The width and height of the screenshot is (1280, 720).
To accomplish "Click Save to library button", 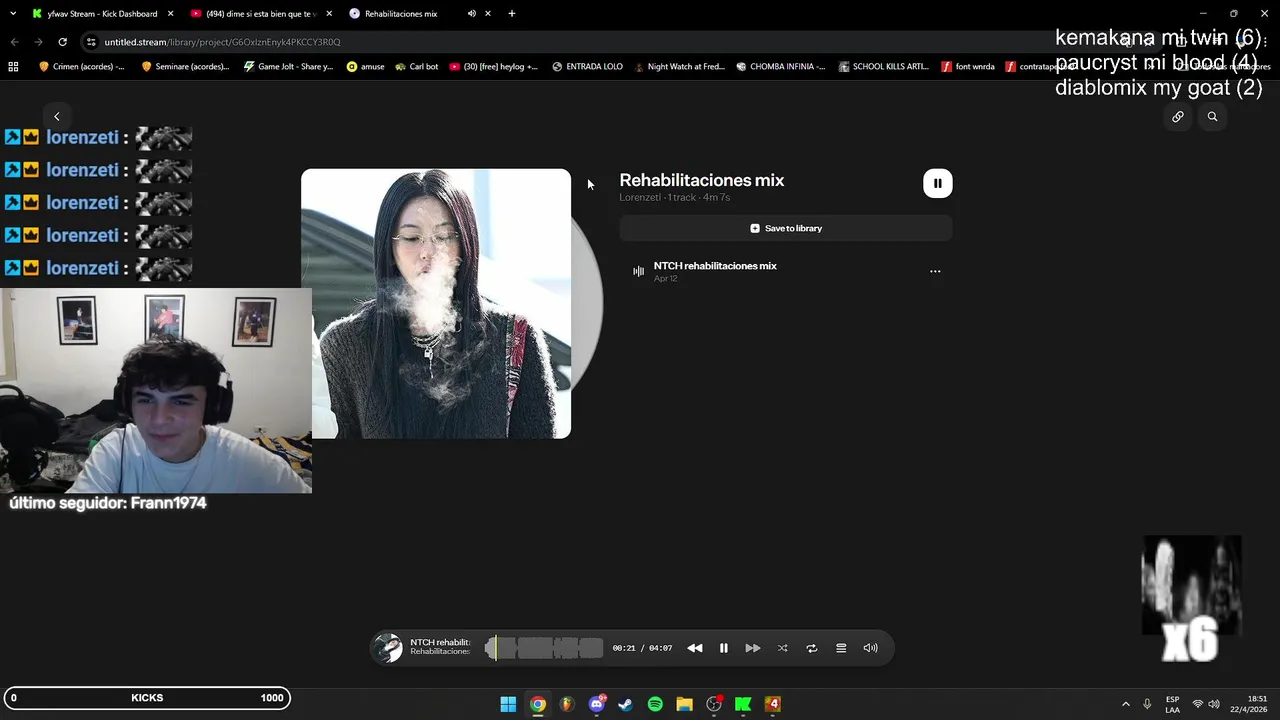I will point(786,228).
